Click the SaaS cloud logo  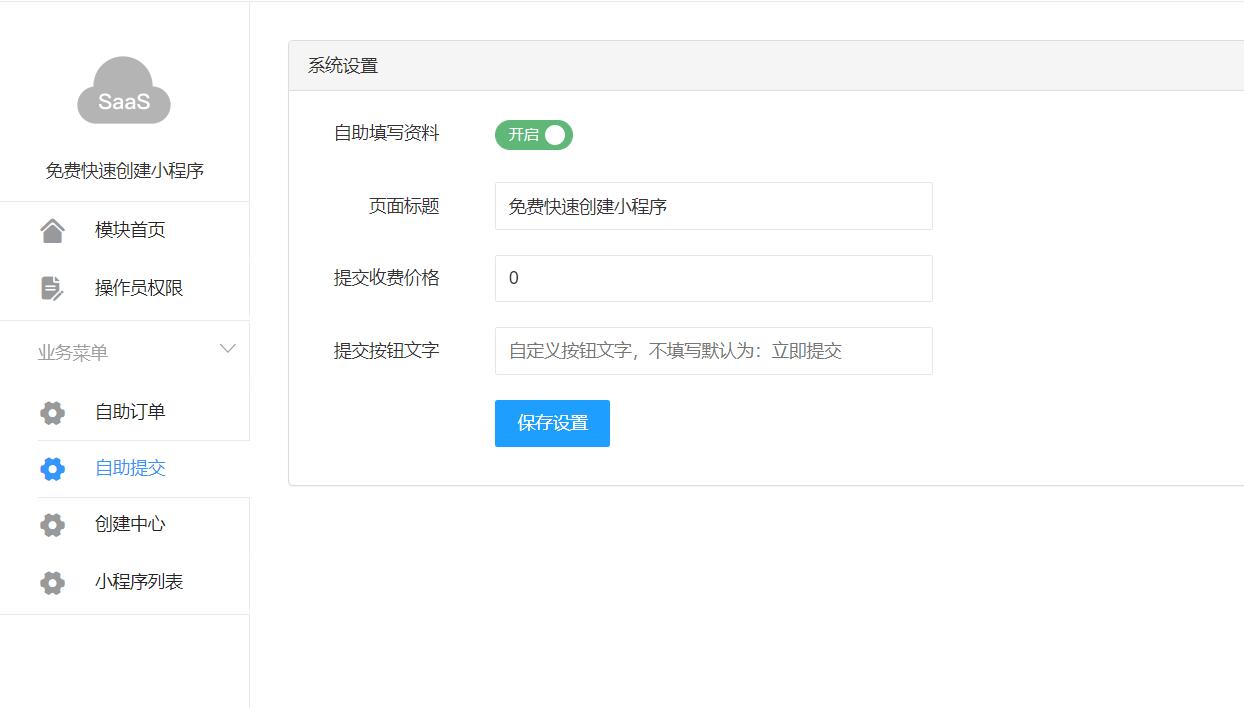[124, 92]
